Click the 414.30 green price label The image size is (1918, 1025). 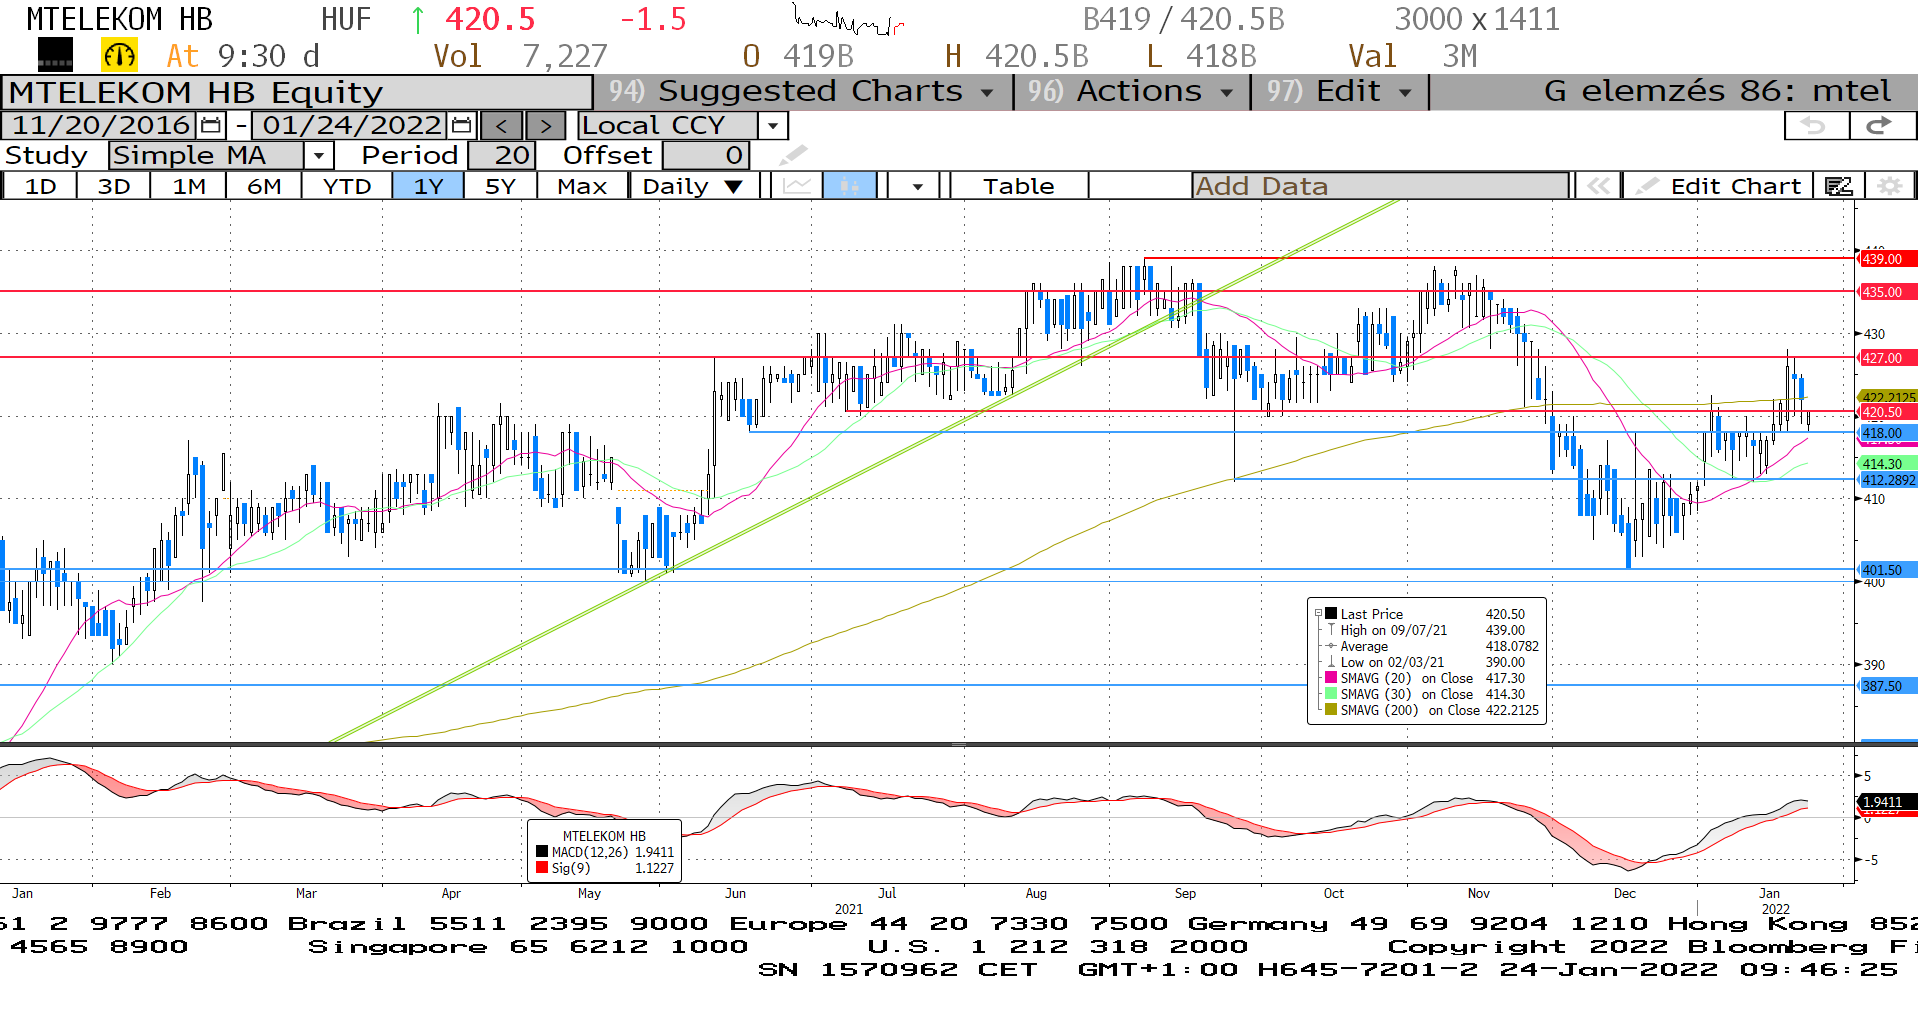[x=1887, y=464]
